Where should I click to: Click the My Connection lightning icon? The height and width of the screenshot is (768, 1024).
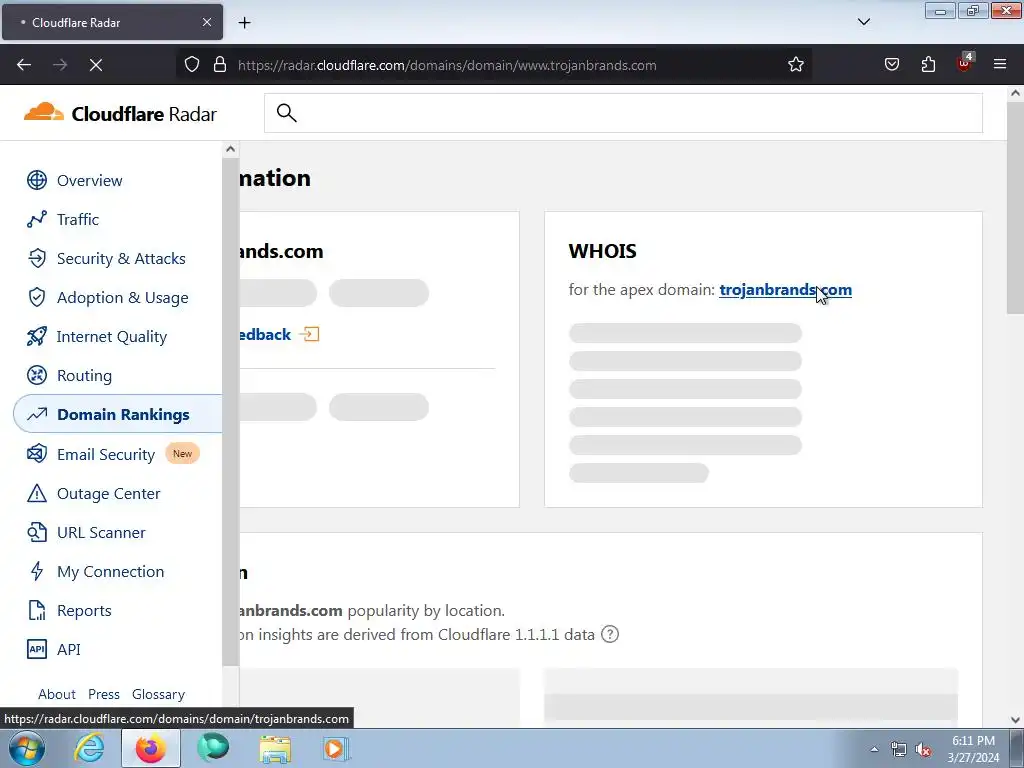[37, 571]
